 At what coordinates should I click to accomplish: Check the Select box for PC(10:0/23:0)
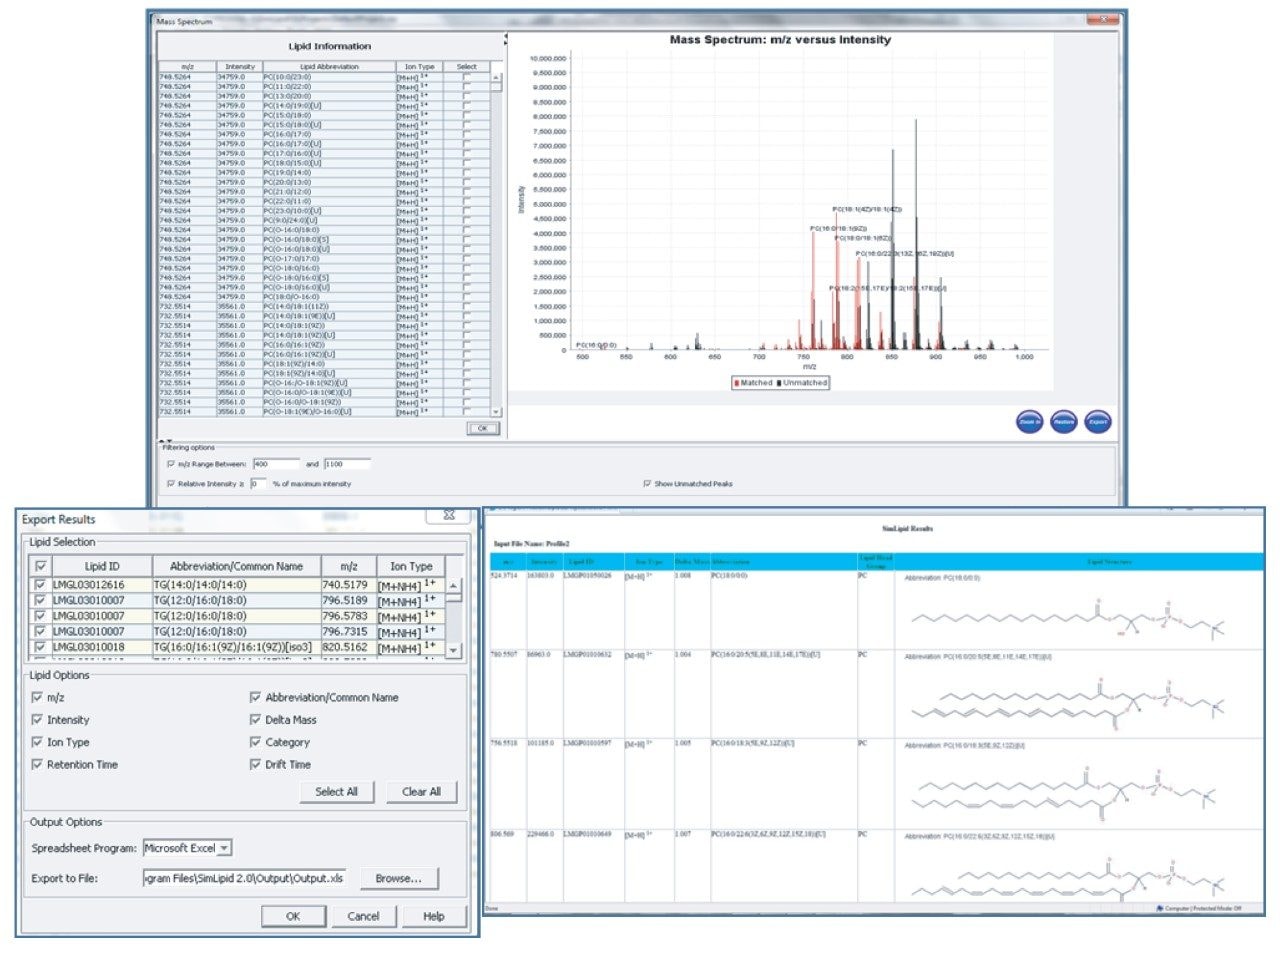coord(467,77)
